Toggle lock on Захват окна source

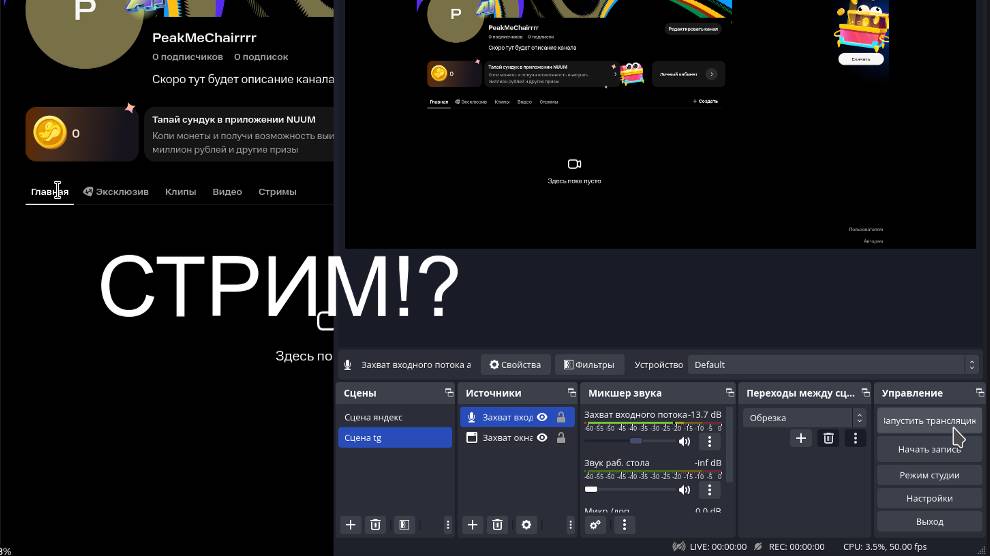561,437
